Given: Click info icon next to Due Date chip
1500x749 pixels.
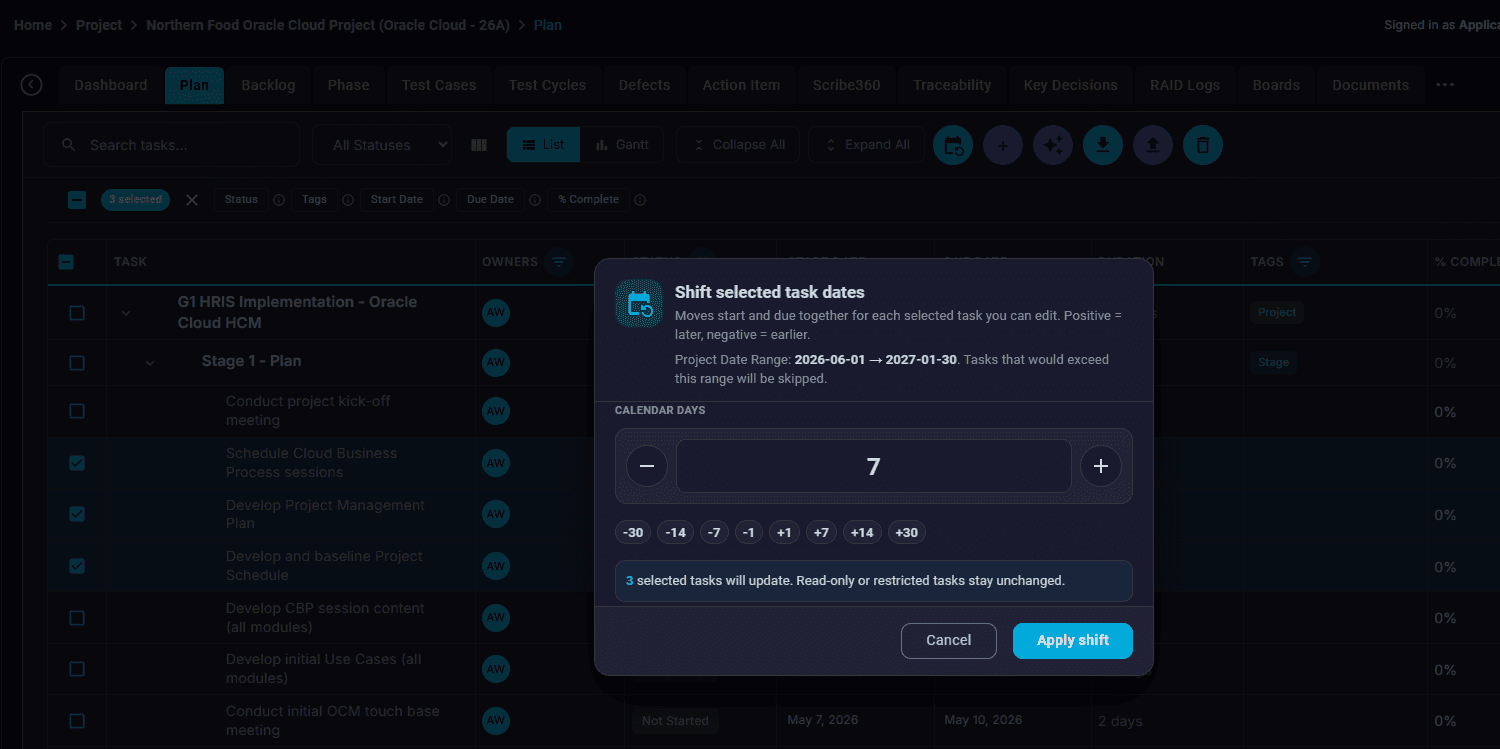Looking at the screenshot, I should tap(535, 200).
